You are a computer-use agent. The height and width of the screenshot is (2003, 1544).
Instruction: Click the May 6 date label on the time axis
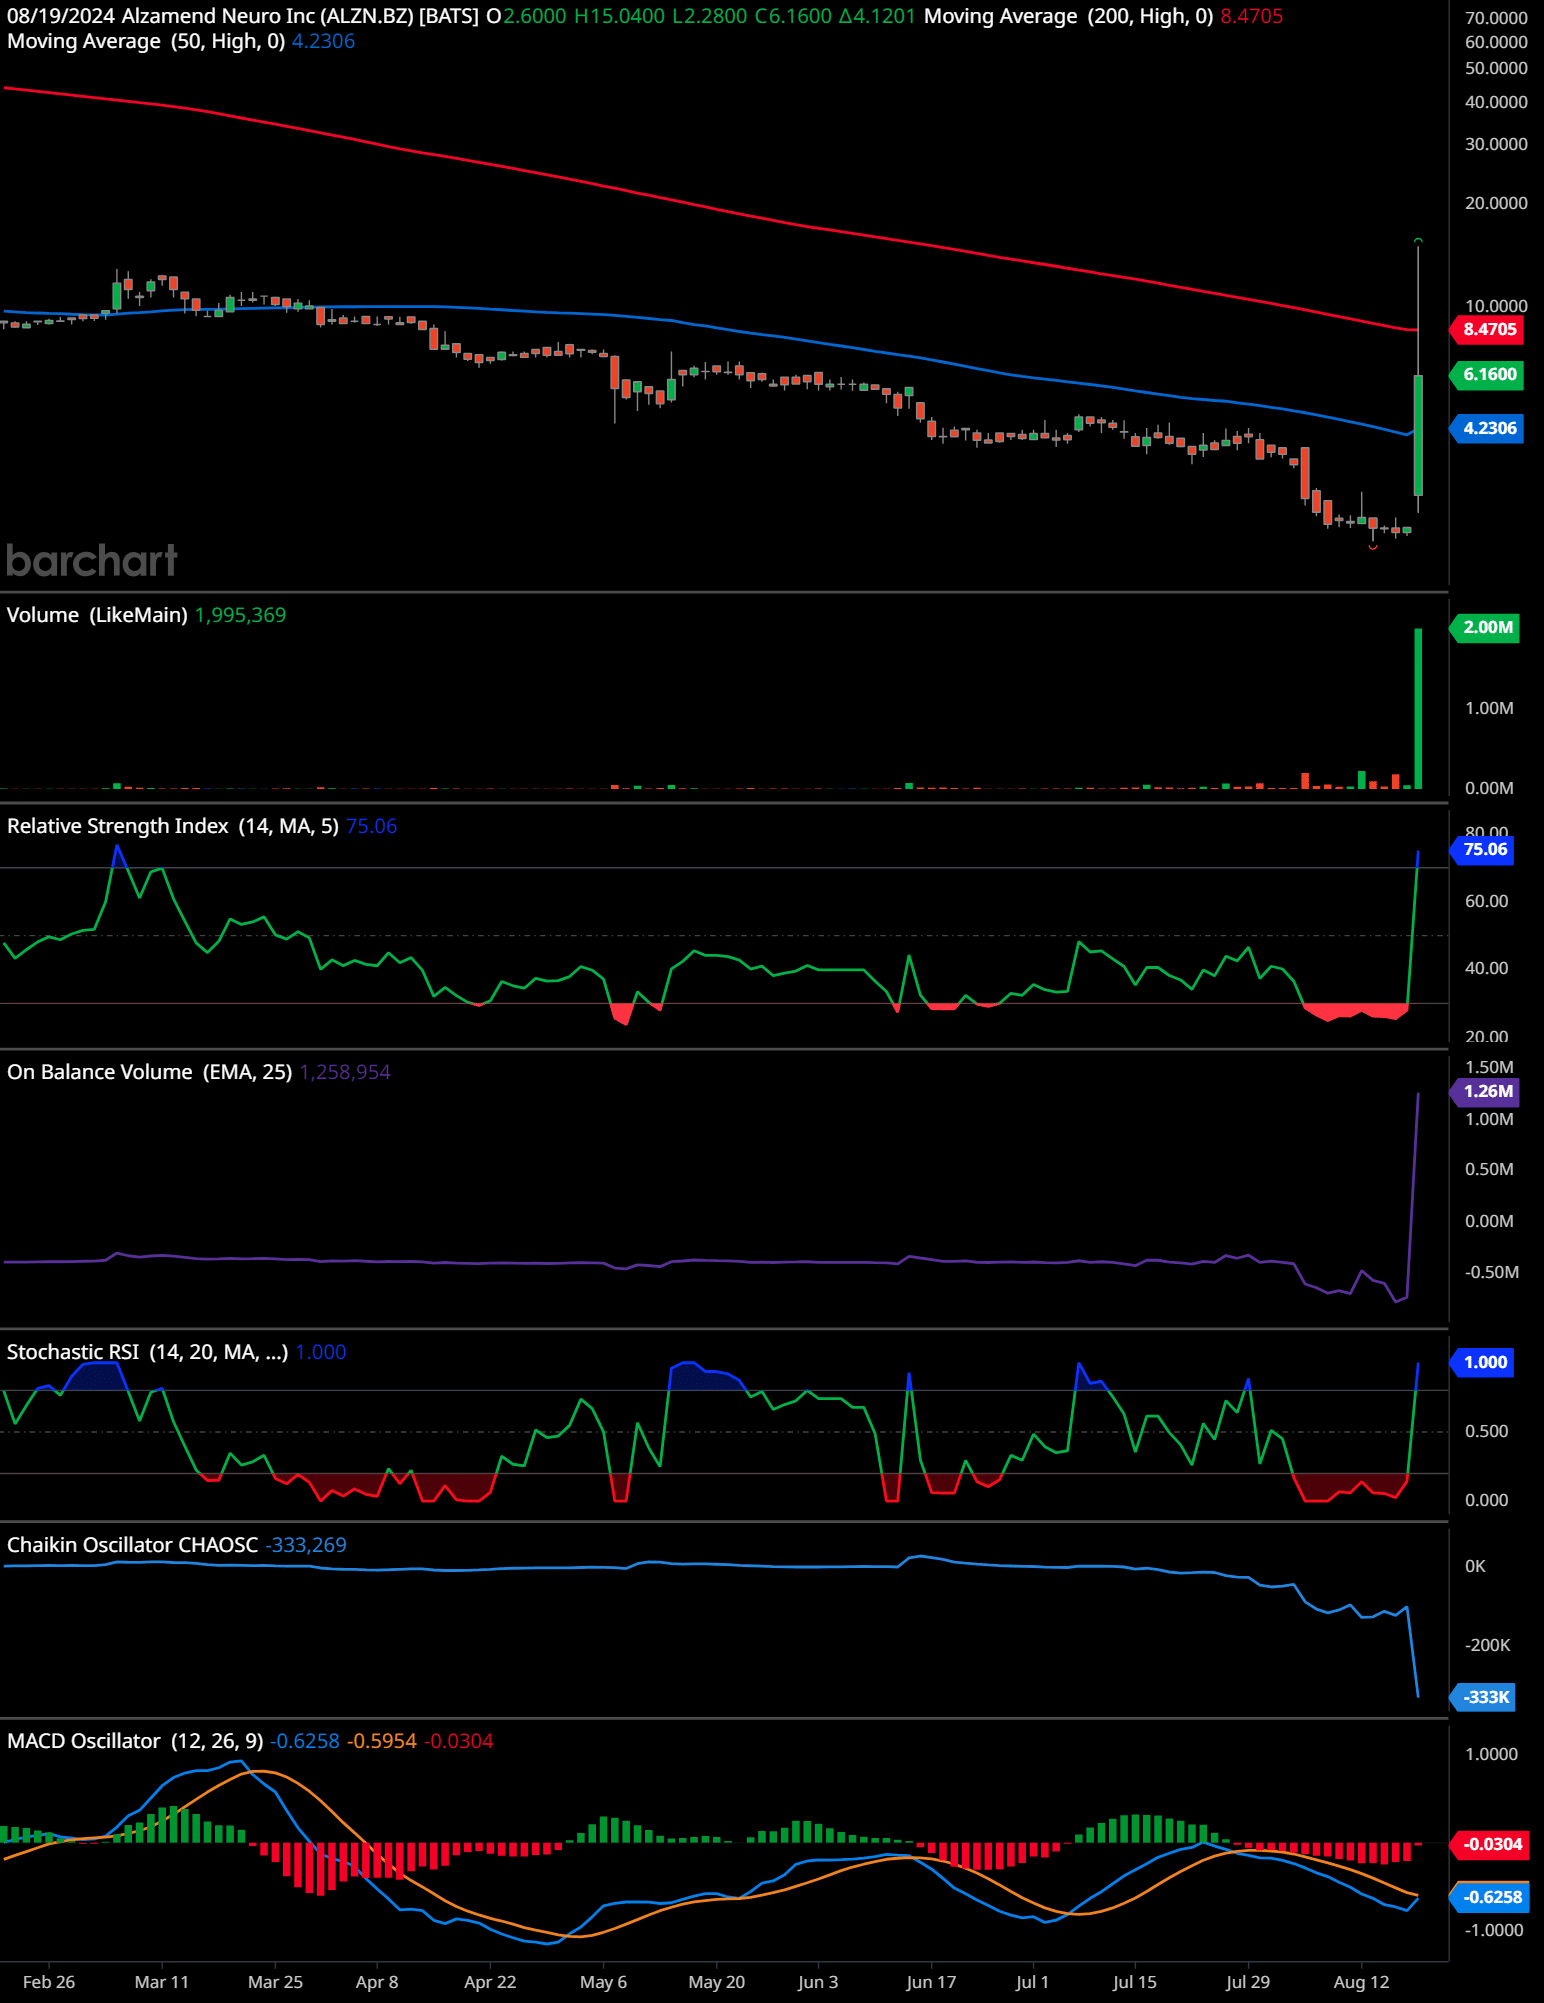point(603,1982)
